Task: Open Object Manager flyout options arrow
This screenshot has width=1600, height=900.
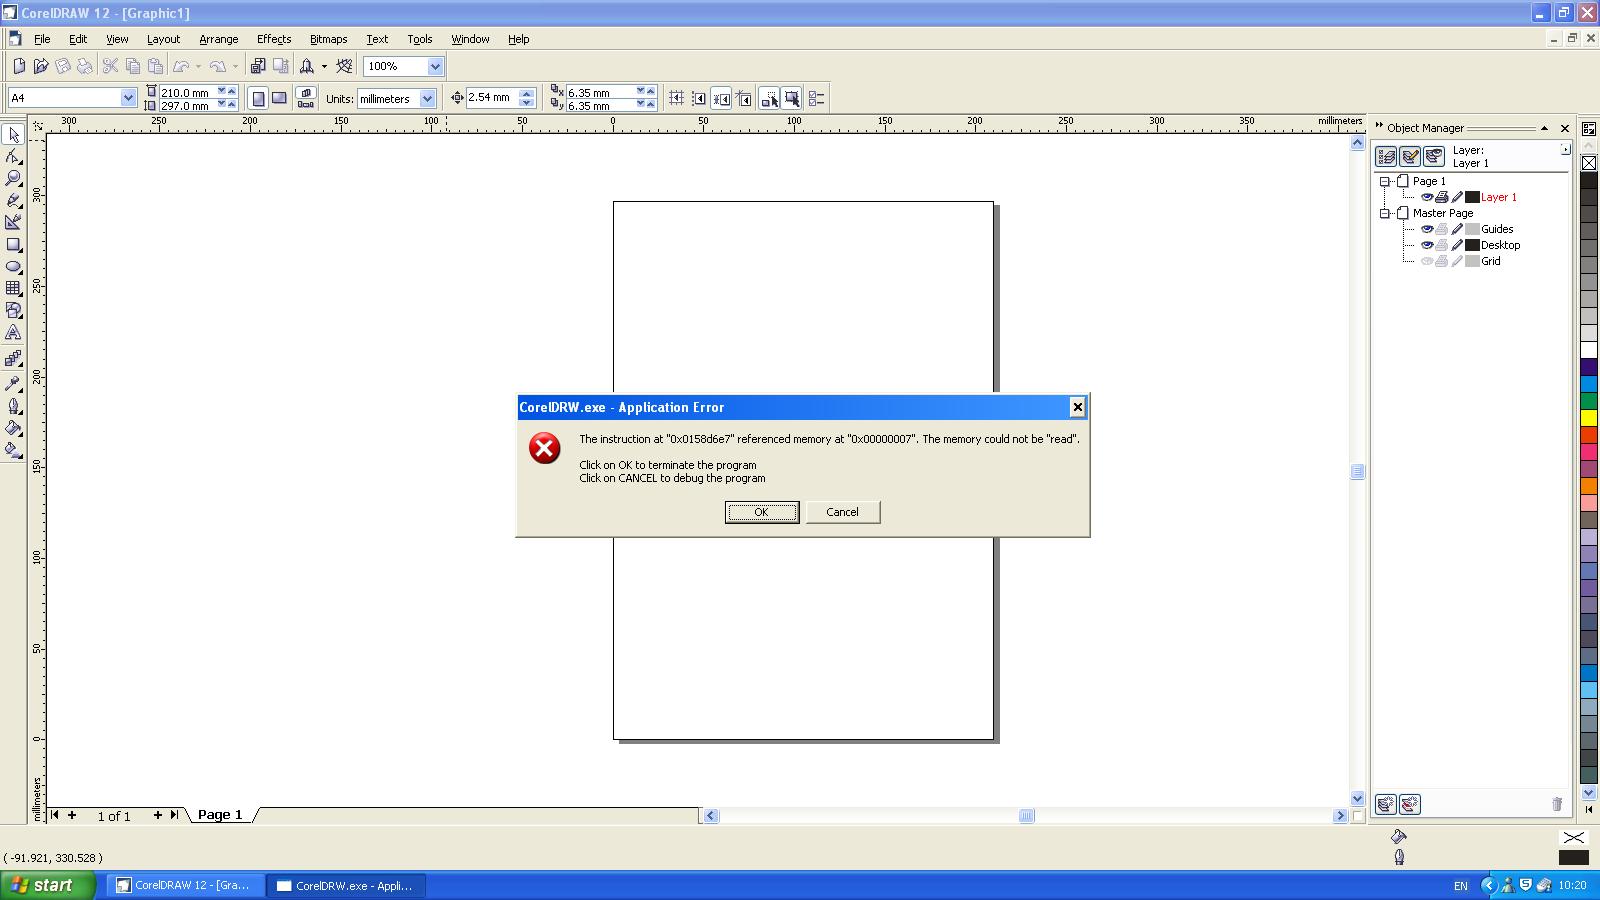Action: pyautogui.click(x=1565, y=149)
